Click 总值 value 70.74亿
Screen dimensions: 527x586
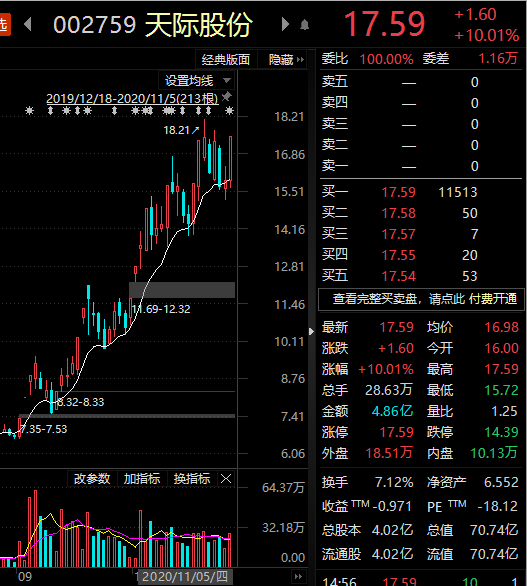(494, 530)
